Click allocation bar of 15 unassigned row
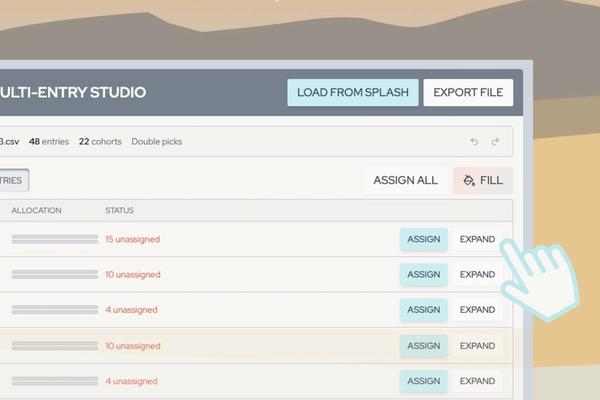600x400 pixels. click(55, 239)
